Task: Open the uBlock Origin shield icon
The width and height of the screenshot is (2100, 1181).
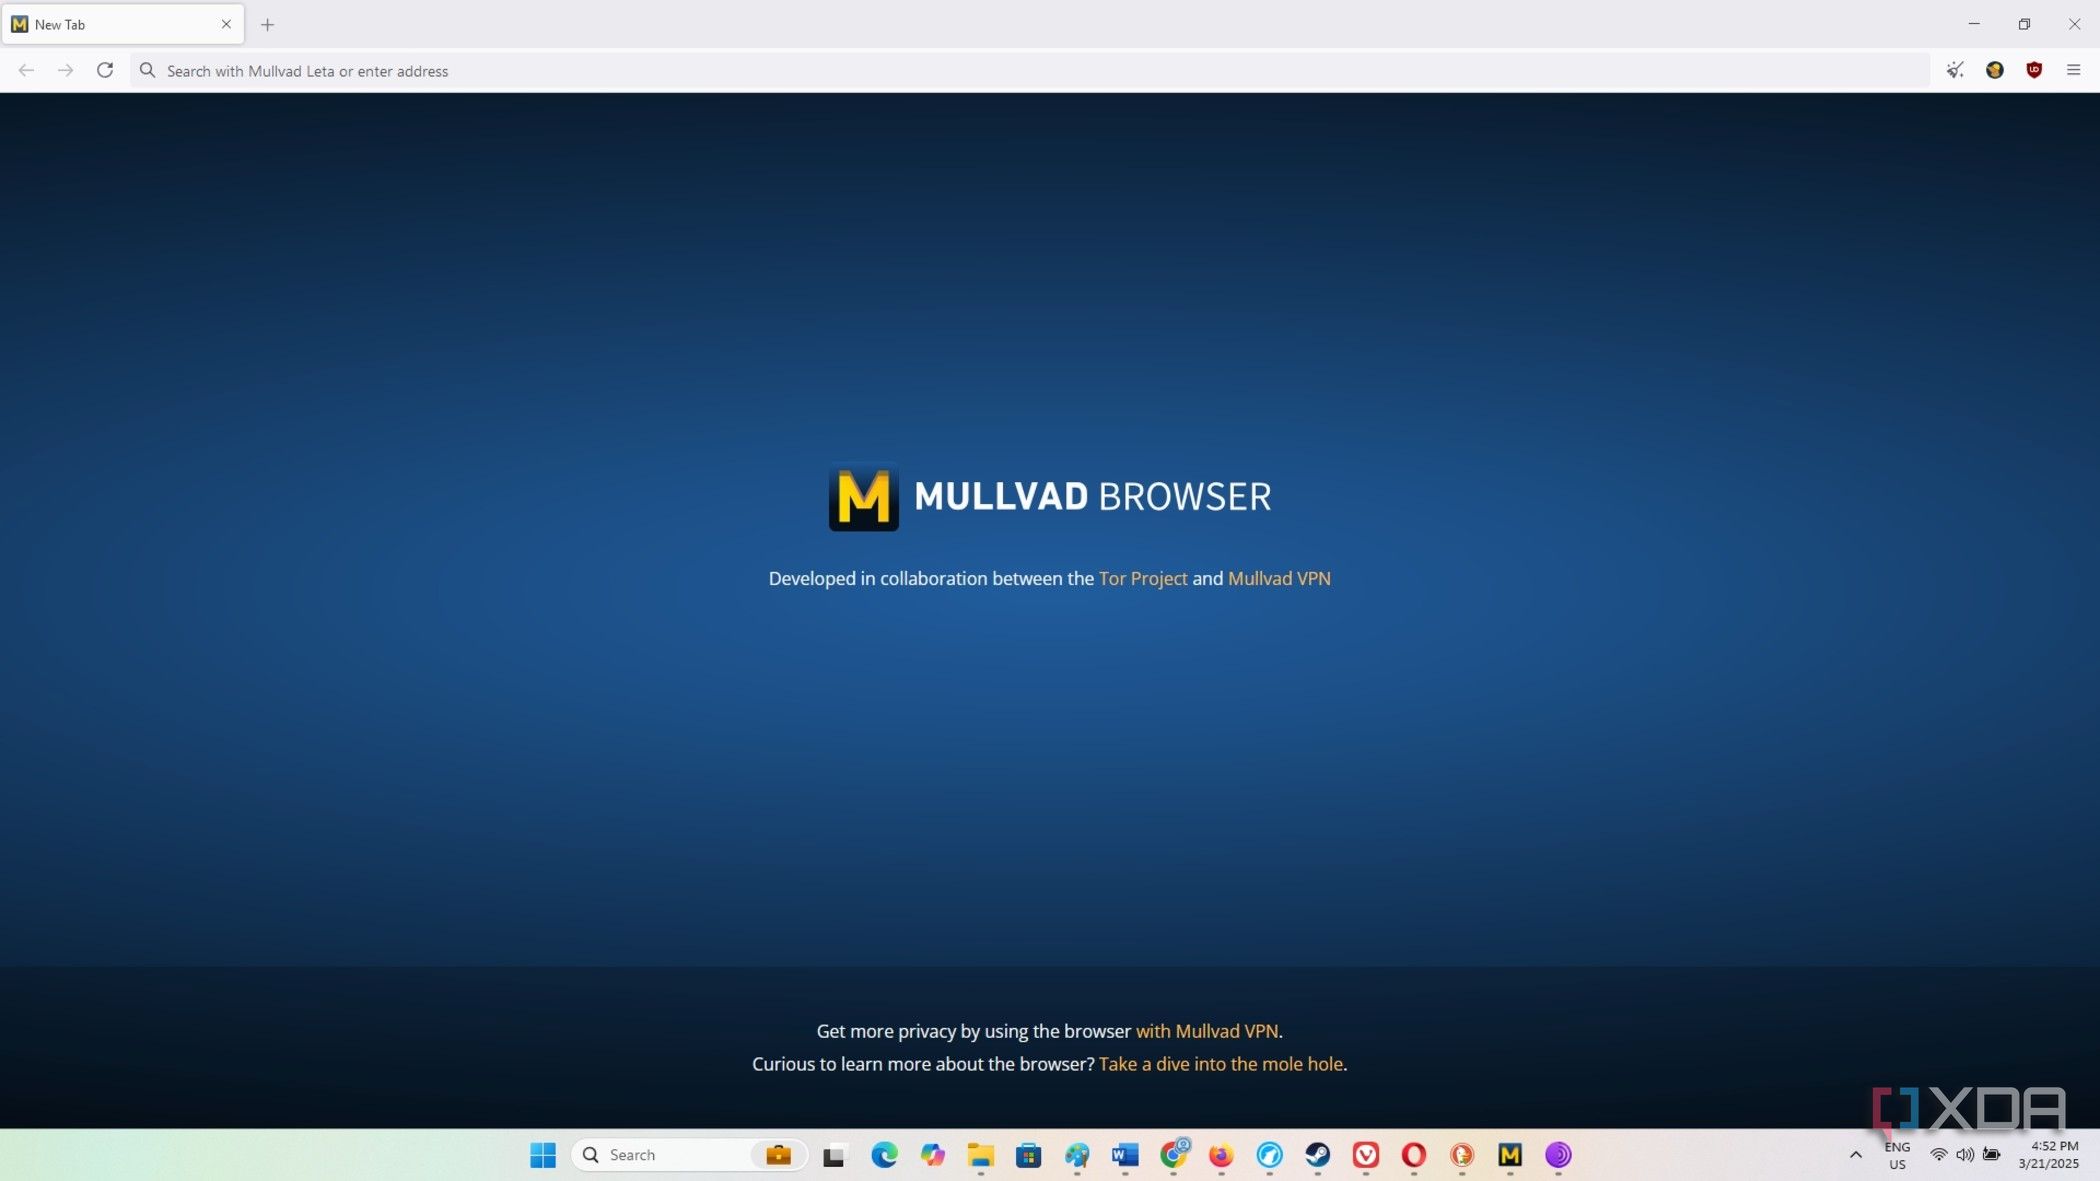Action: click(x=2034, y=70)
